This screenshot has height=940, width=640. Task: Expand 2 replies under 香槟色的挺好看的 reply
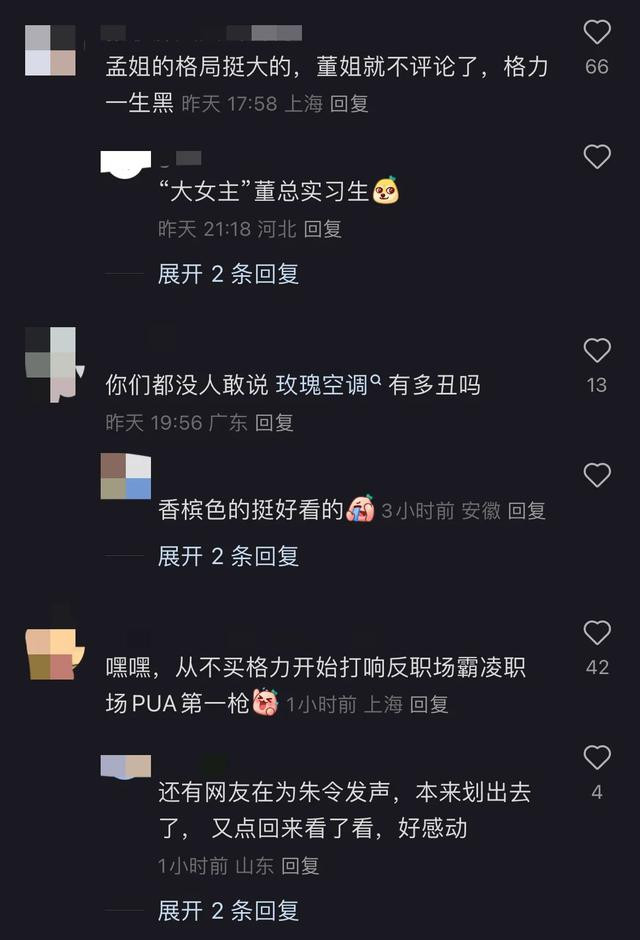coord(228,556)
